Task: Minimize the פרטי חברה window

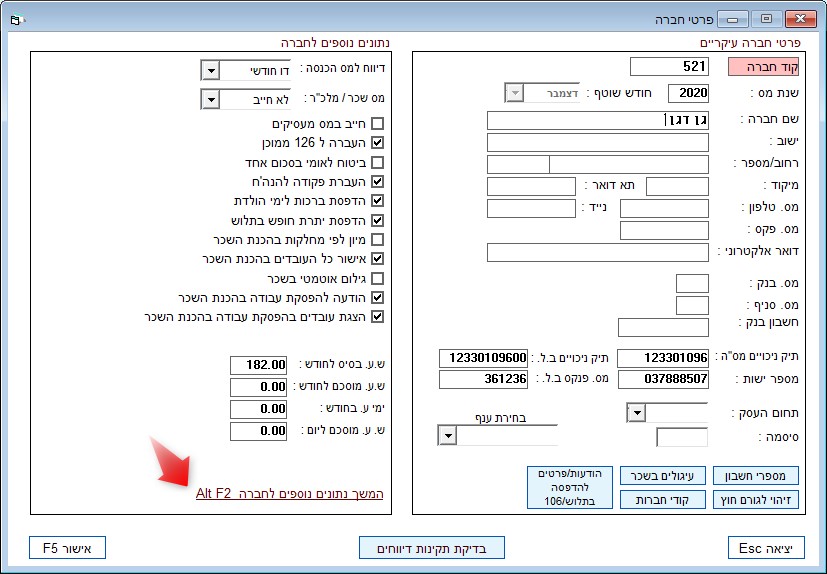Action: tap(733, 20)
